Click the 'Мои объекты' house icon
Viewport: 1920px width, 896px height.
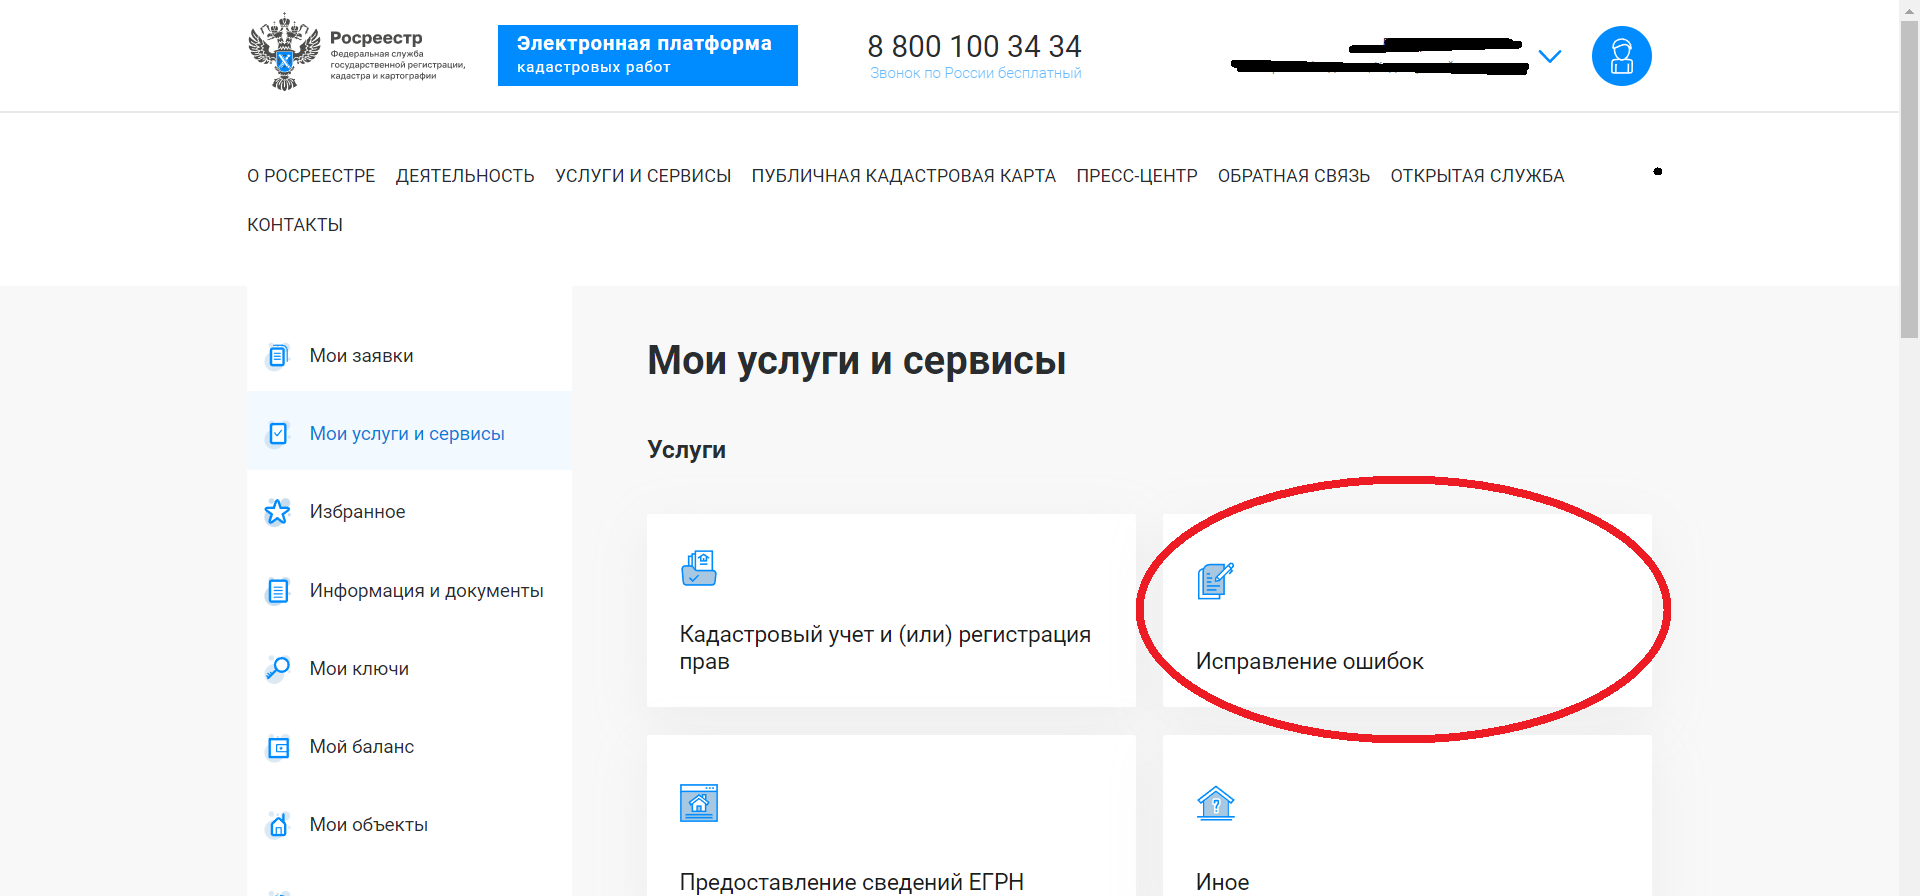(278, 825)
